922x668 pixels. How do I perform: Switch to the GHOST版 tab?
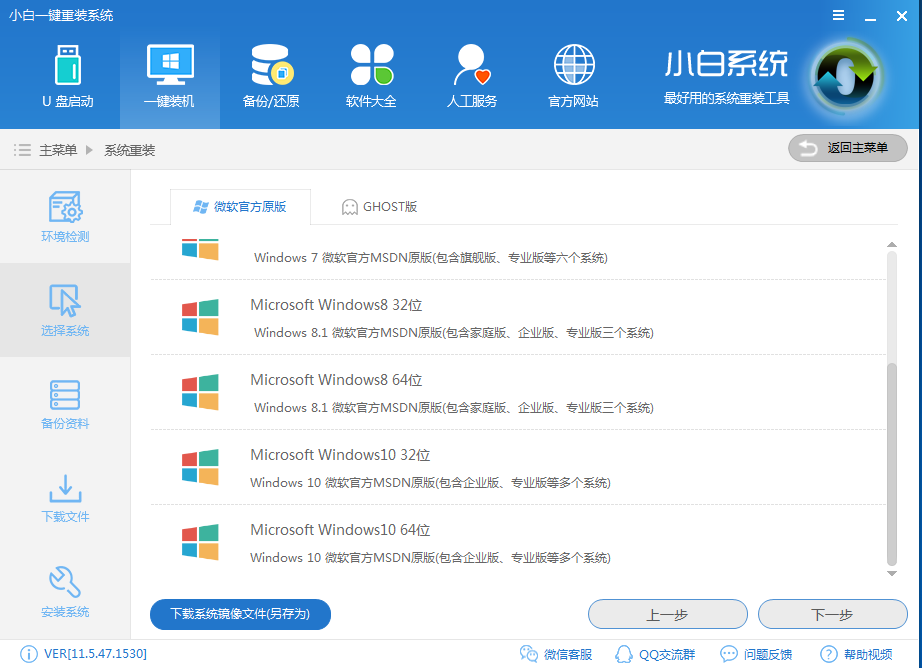click(x=380, y=207)
